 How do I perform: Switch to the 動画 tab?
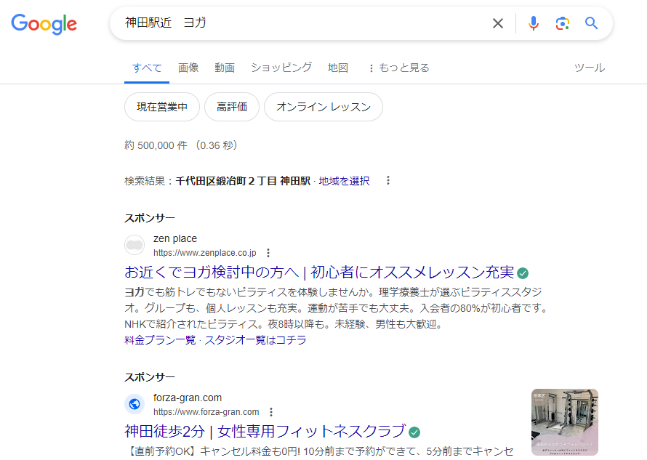[x=225, y=68]
